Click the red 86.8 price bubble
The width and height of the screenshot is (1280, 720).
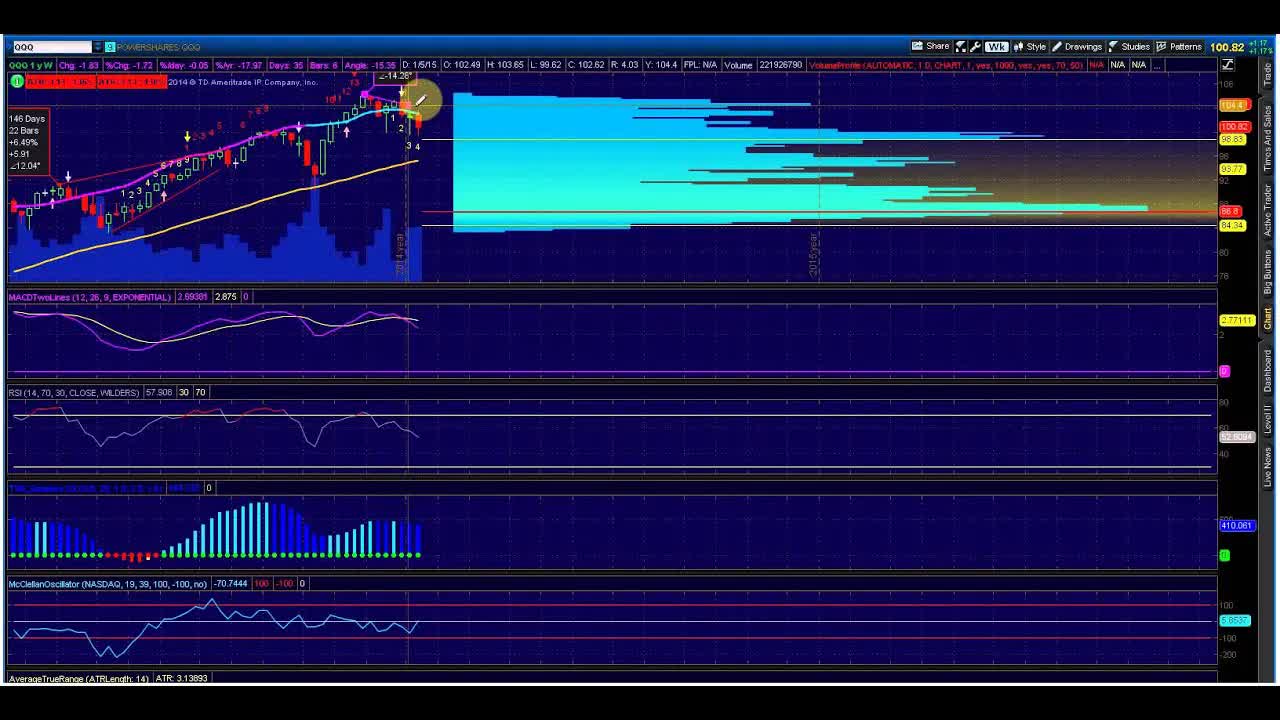coord(1231,212)
